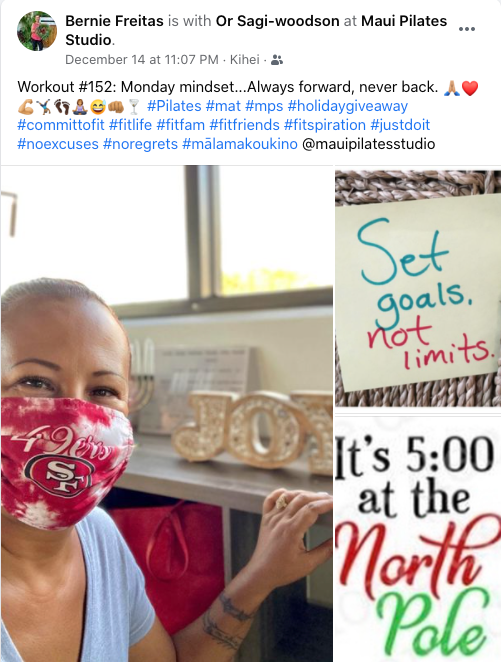The height and width of the screenshot is (662, 501).
Task: View the Set goals not limits image
Action: (418, 288)
